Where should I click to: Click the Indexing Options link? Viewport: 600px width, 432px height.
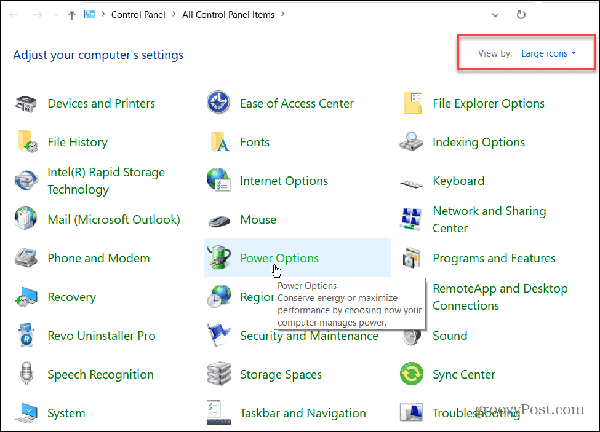[x=478, y=142]
